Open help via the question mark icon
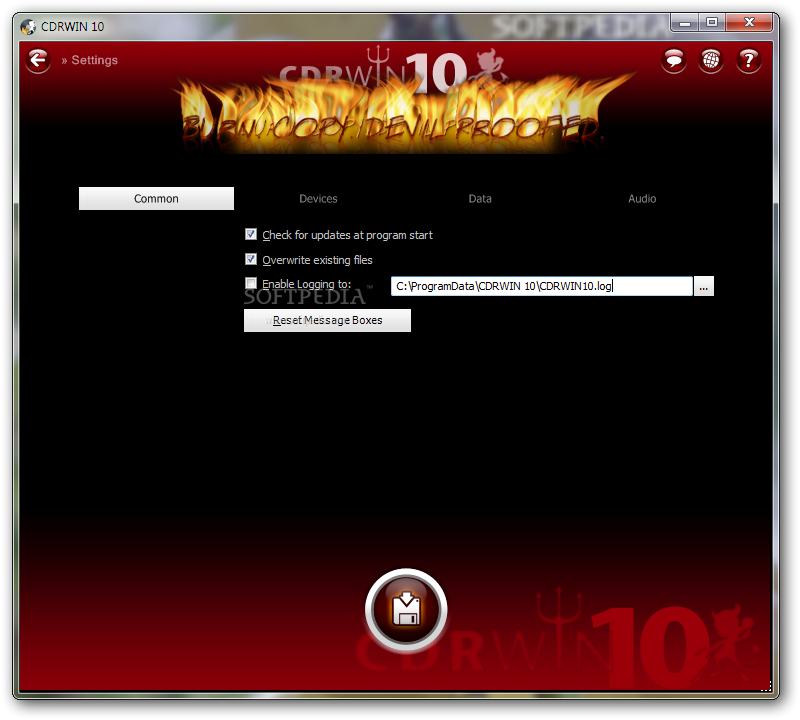 tap(748, 61)
